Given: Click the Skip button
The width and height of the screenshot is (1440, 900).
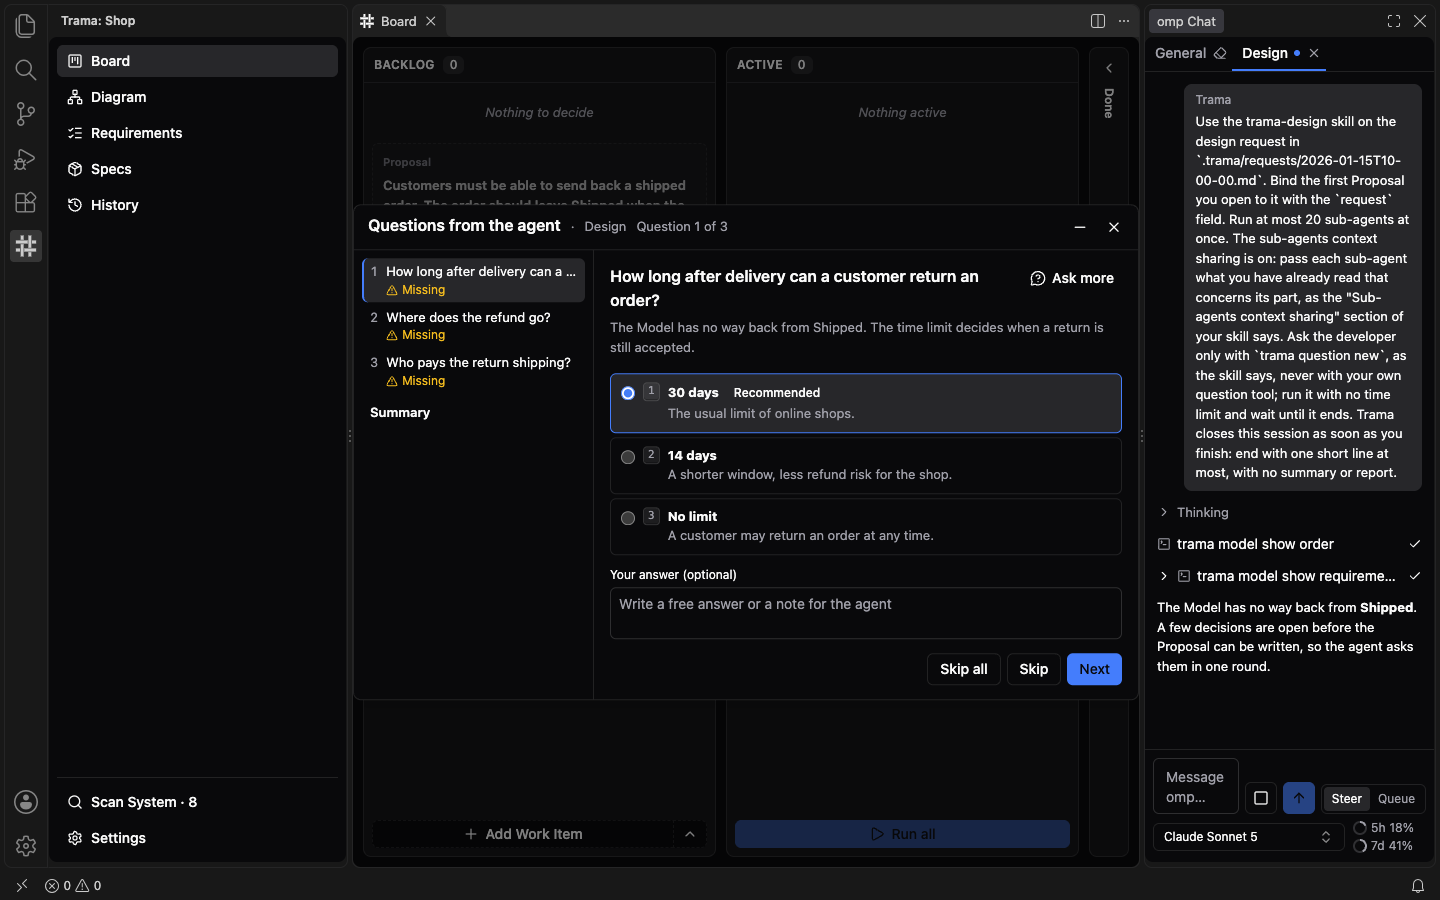Looking at the screenshot, I should point(1033,669).
